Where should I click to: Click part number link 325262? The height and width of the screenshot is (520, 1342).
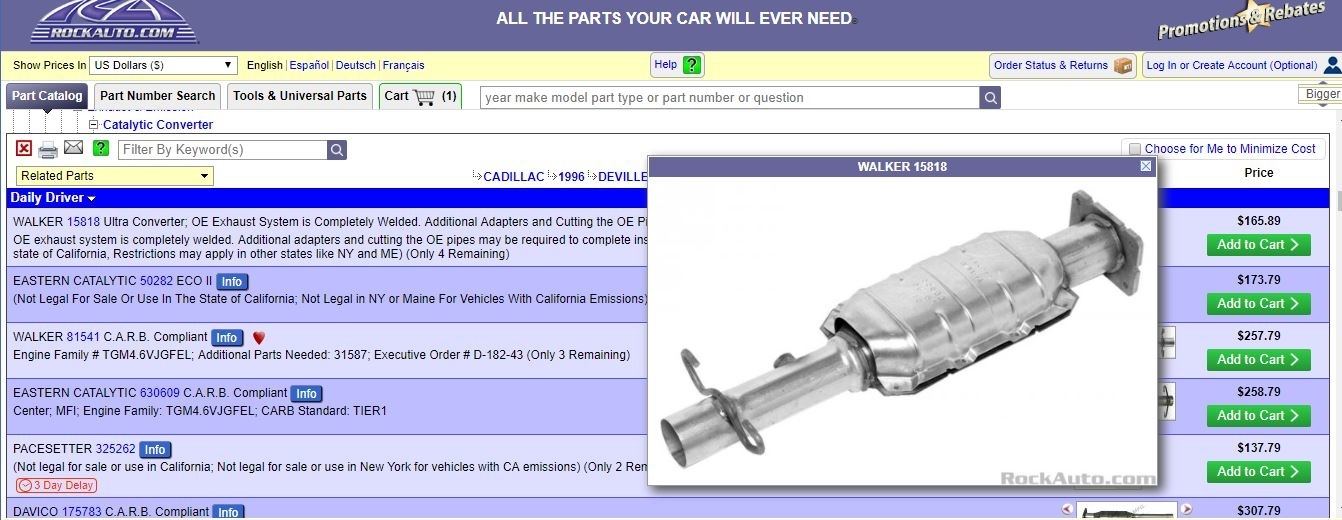pos(116,449)
